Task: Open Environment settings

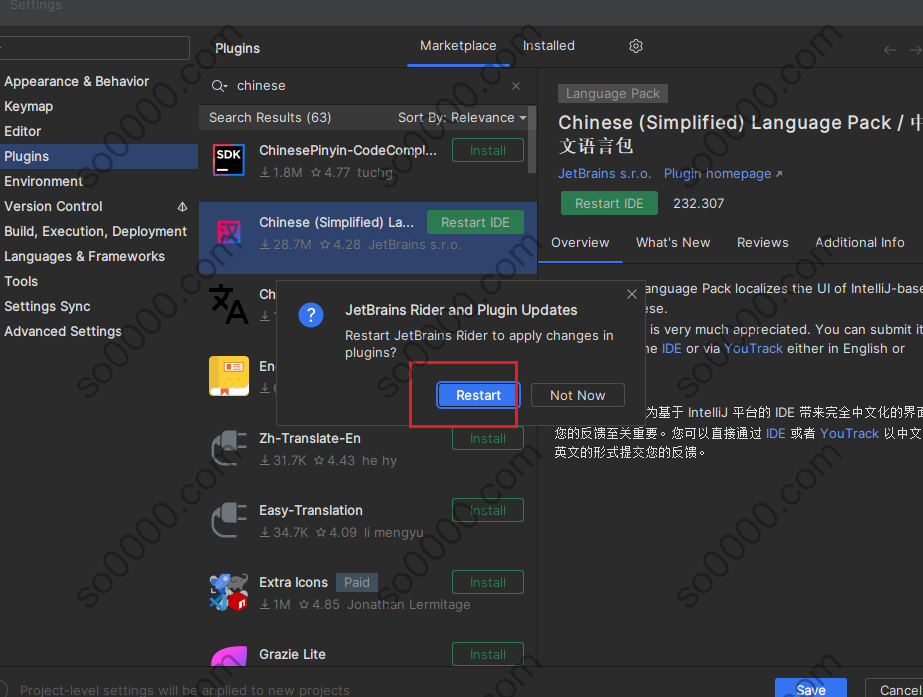Action: pyautogui.click(x=44, y=181)
